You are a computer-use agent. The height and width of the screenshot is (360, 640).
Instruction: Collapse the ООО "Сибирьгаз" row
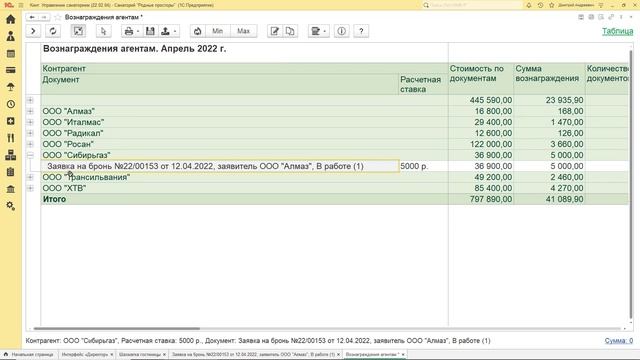point(30,155)
